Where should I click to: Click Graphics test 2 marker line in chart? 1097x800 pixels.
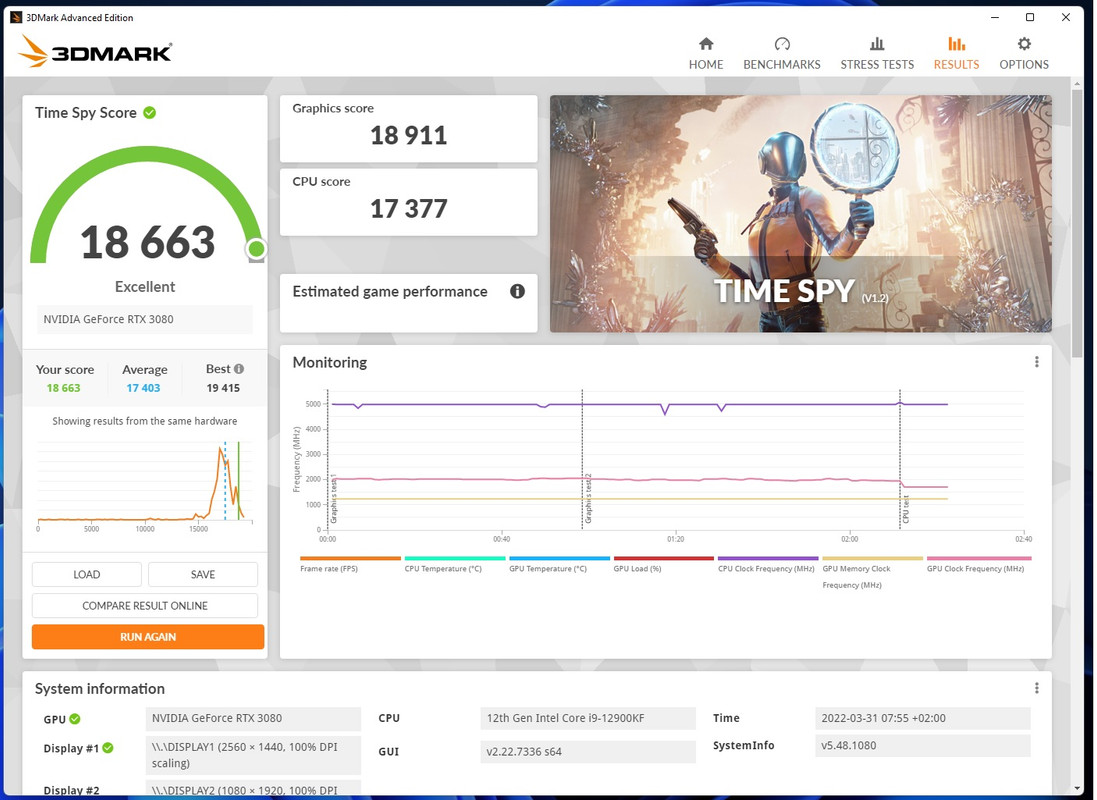point(582,458)
